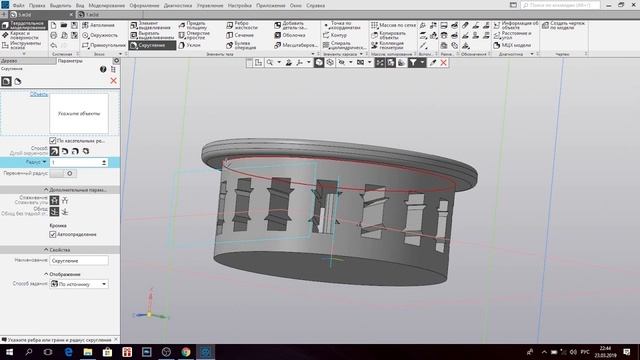Choose Массив по сетке
The height and width of the screenshot is (360, 640).
click(393, 25)
